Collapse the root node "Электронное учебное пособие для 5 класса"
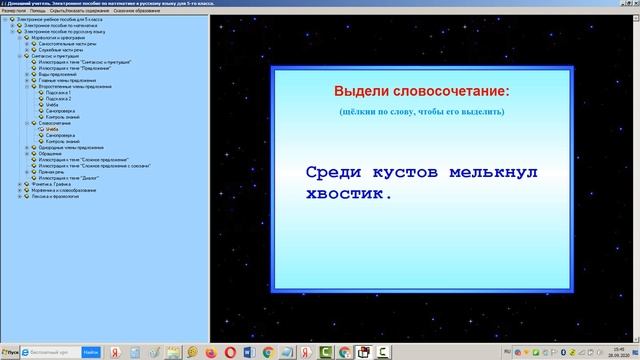 (x=5, y=19)
